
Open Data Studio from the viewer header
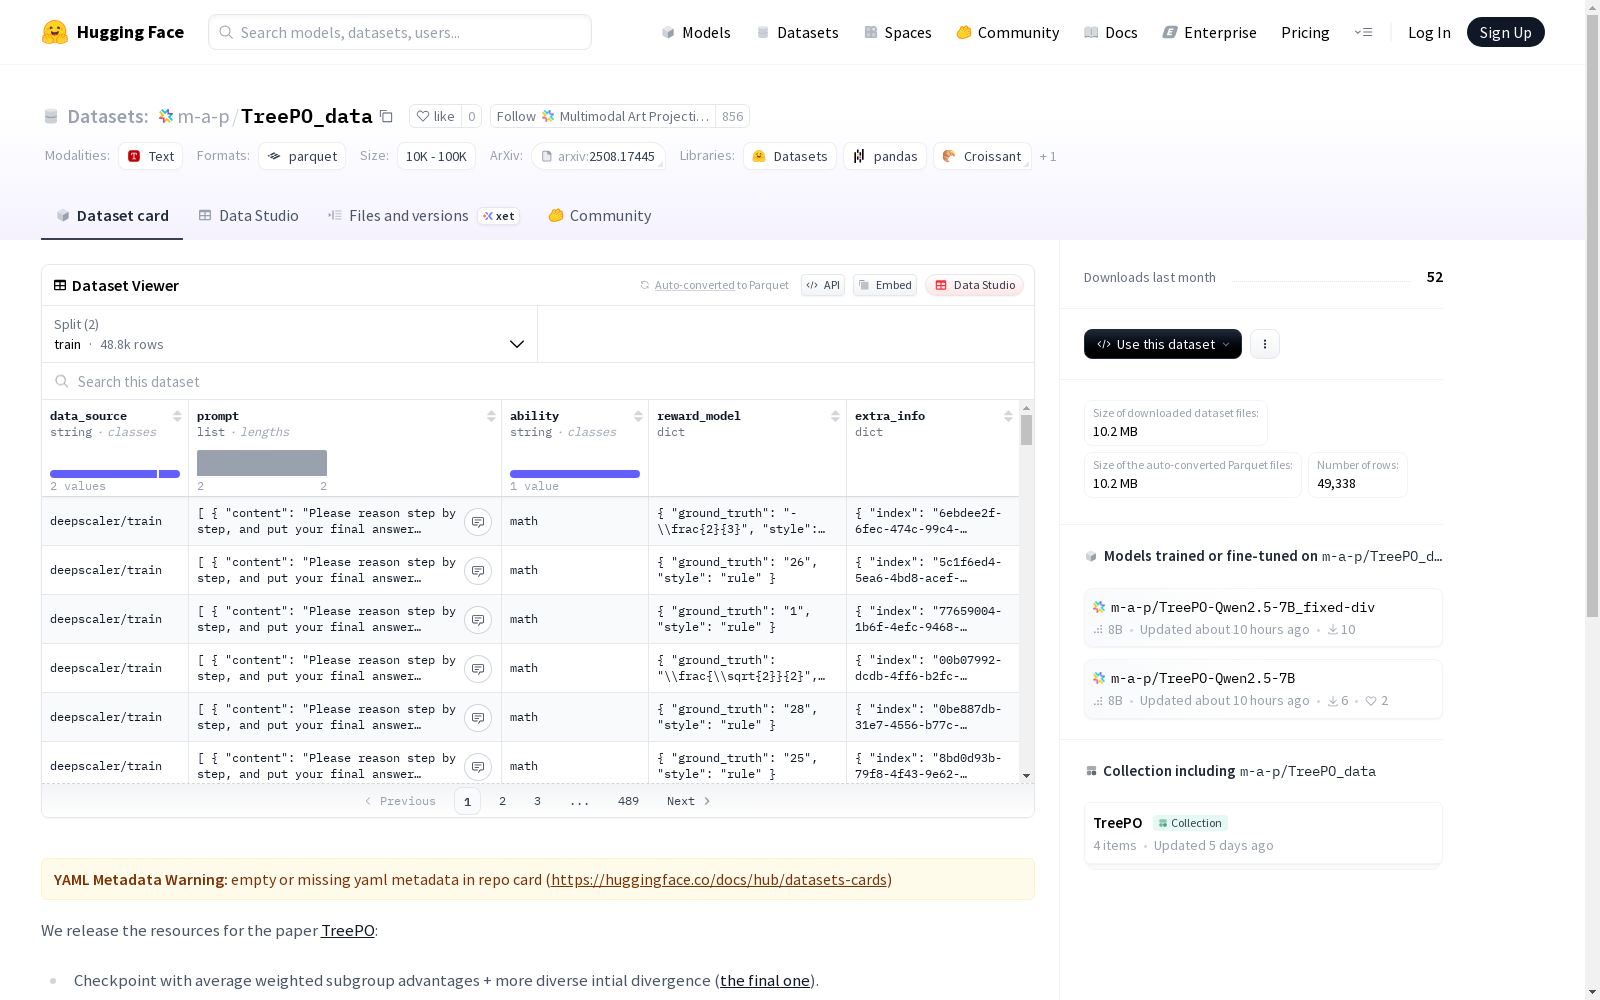click(x=974, y=285)
